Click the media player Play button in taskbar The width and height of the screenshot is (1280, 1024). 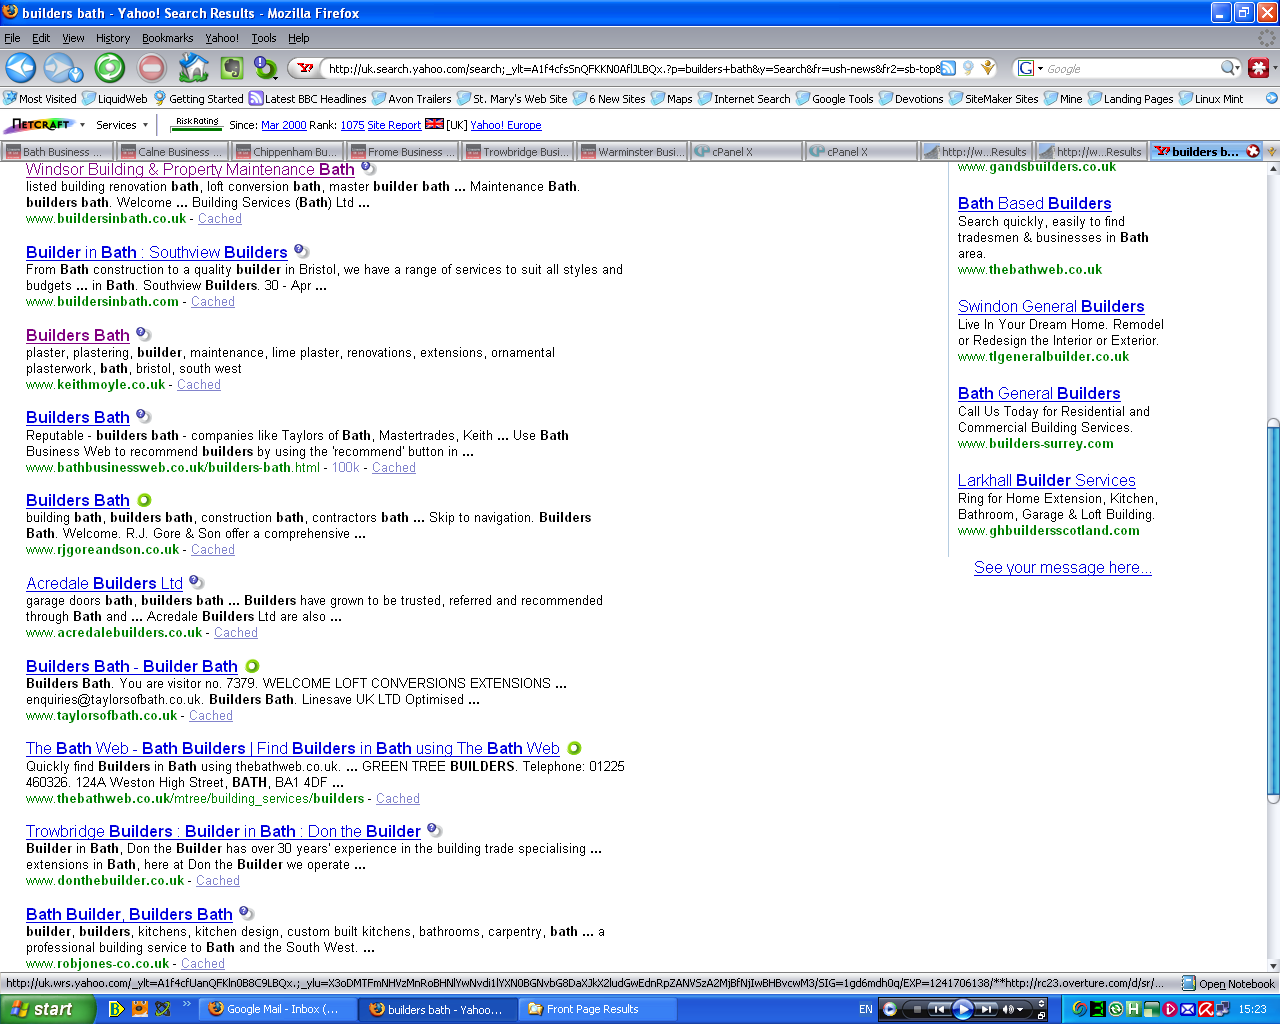click(962, 1009)
